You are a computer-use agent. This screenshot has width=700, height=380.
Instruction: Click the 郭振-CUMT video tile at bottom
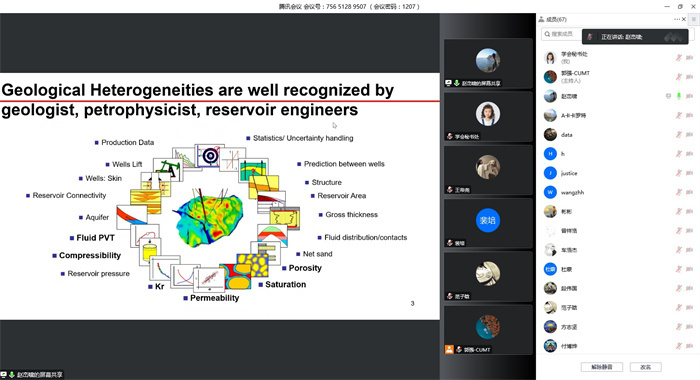[488, 330]
